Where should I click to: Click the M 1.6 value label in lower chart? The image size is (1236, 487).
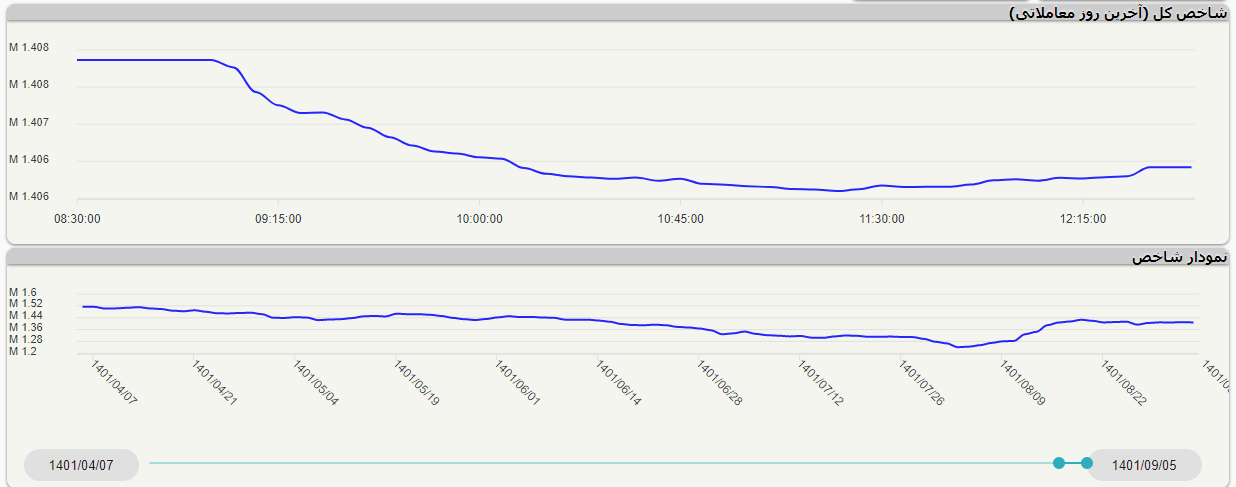22,292
